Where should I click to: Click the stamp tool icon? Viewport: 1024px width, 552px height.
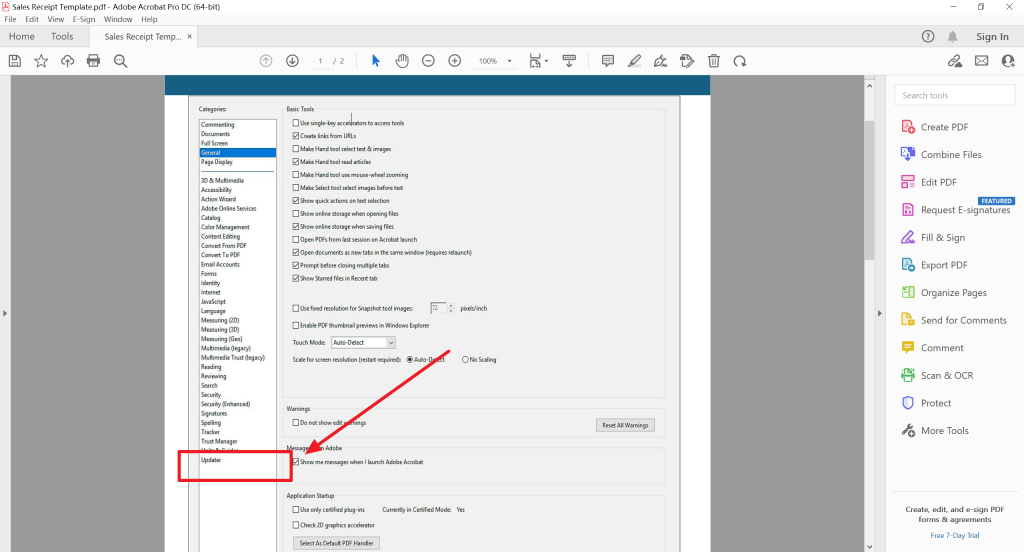pyautogui.click(x=687, y=61)
